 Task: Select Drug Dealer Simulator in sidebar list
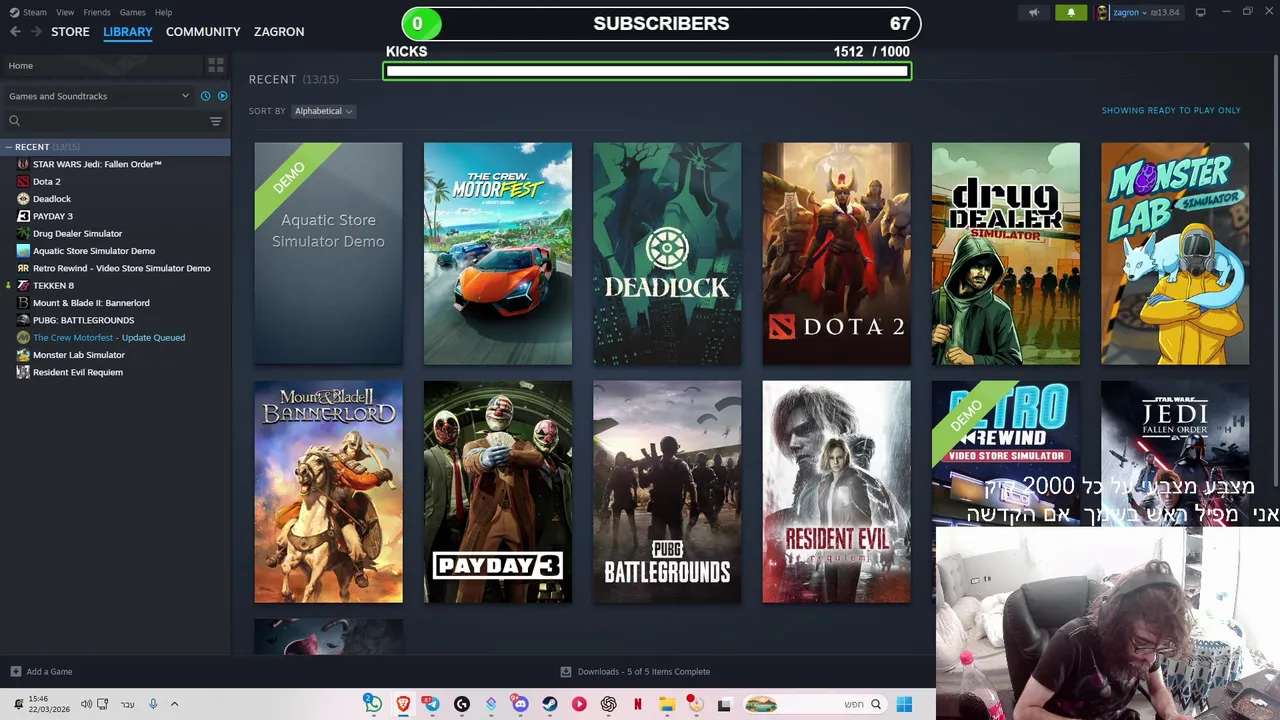(x=77, y=233)
